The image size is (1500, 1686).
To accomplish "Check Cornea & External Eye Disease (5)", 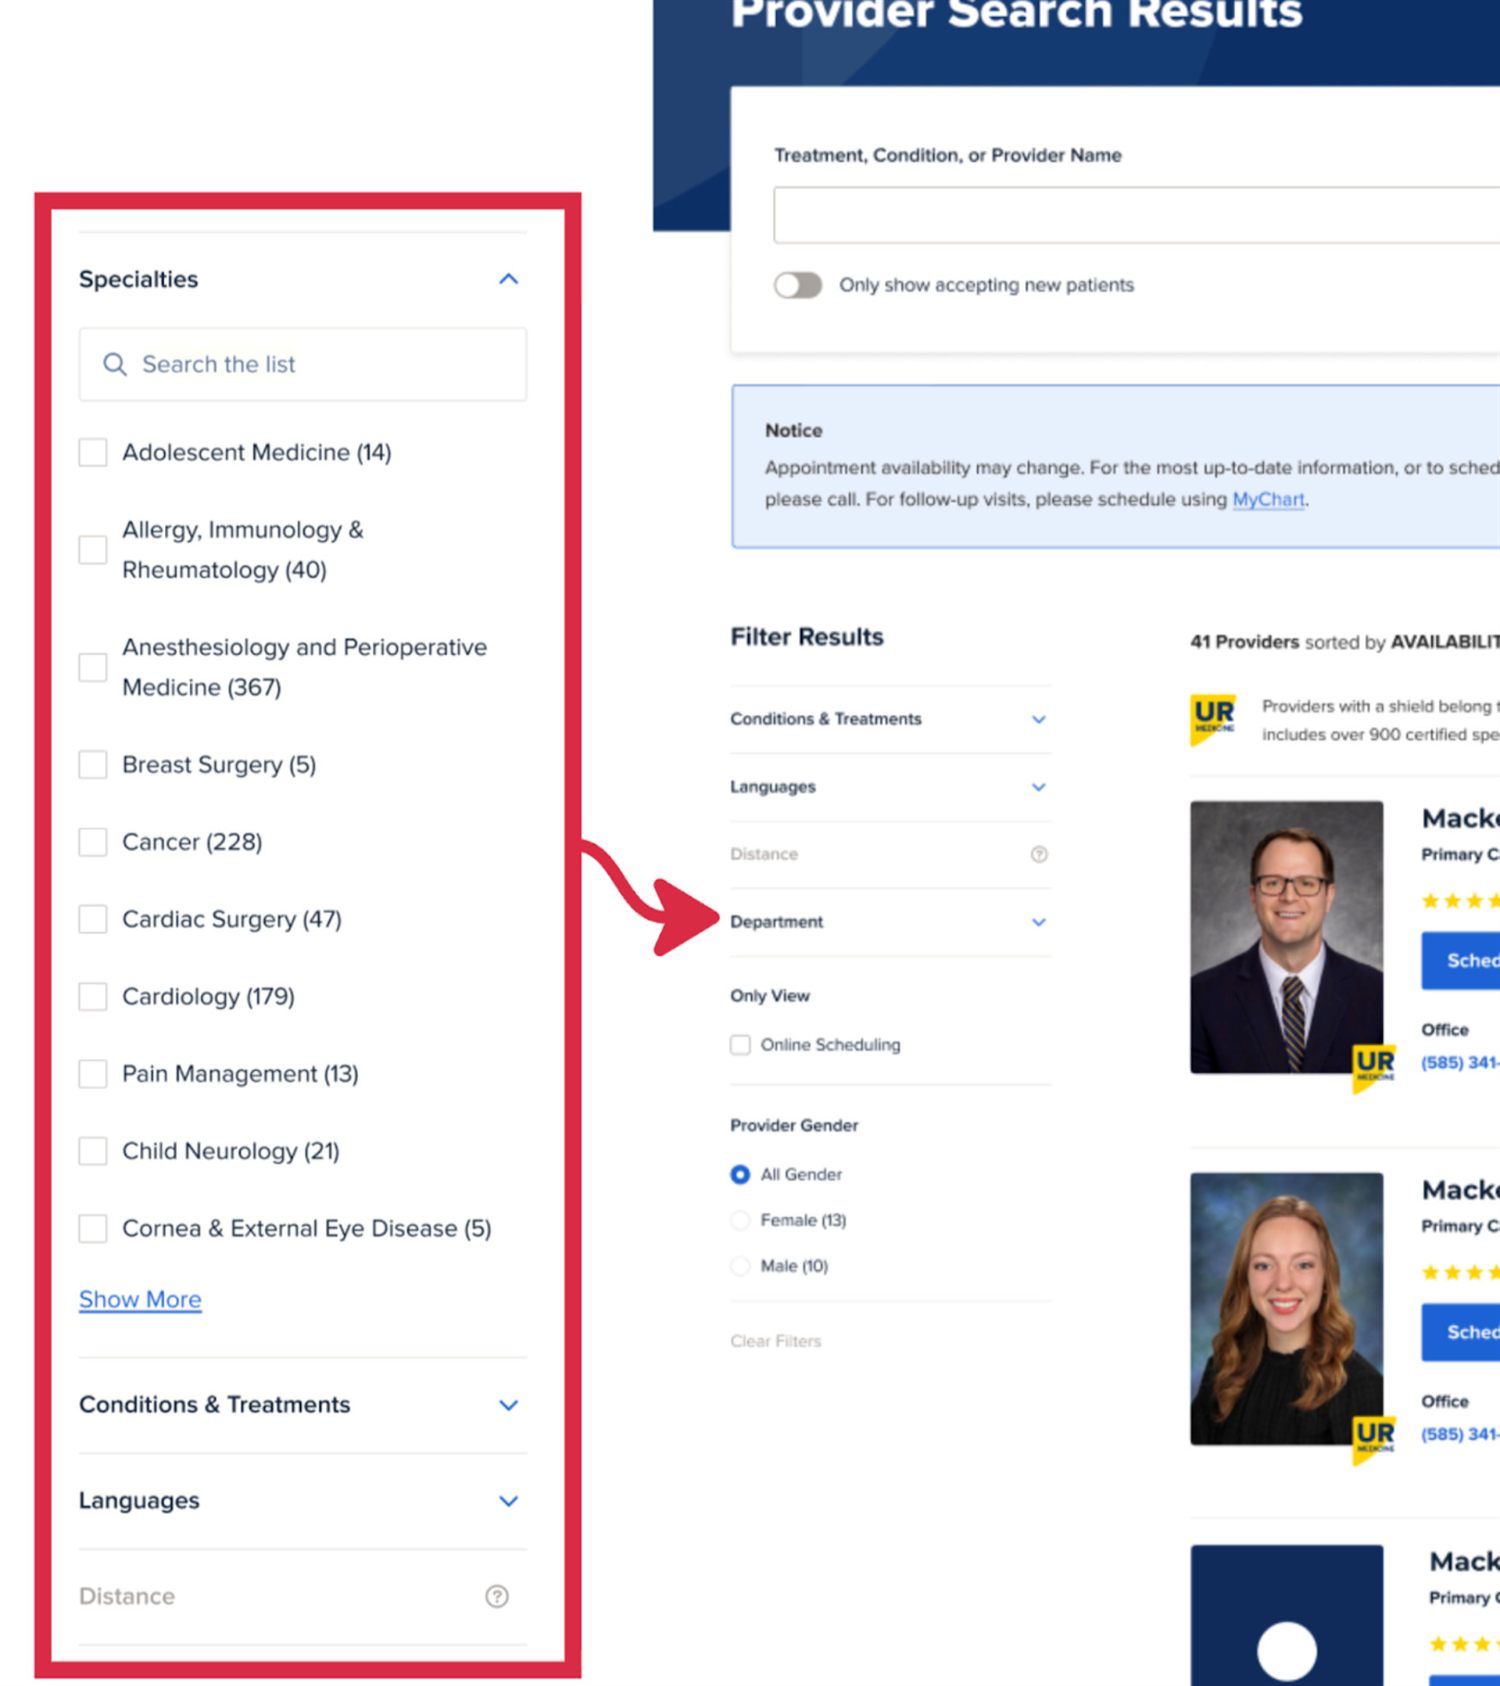I will click(93, 1228).
